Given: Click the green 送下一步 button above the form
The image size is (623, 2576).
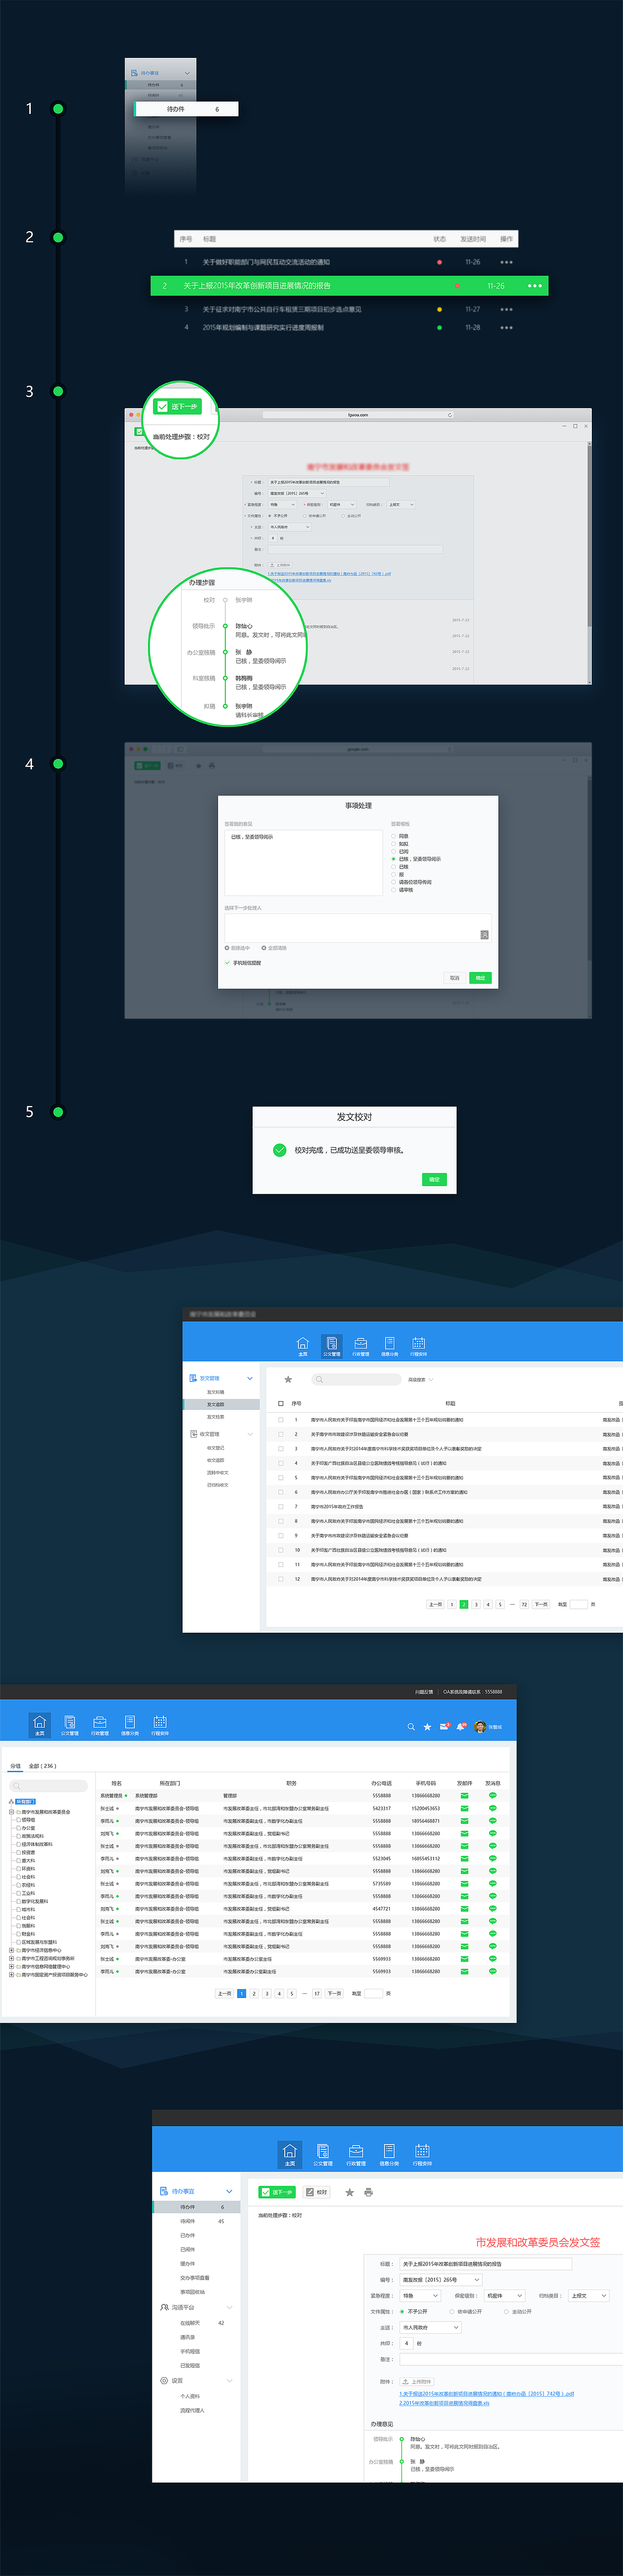Looking at the screenshot, I should [x=277, y=2192].
